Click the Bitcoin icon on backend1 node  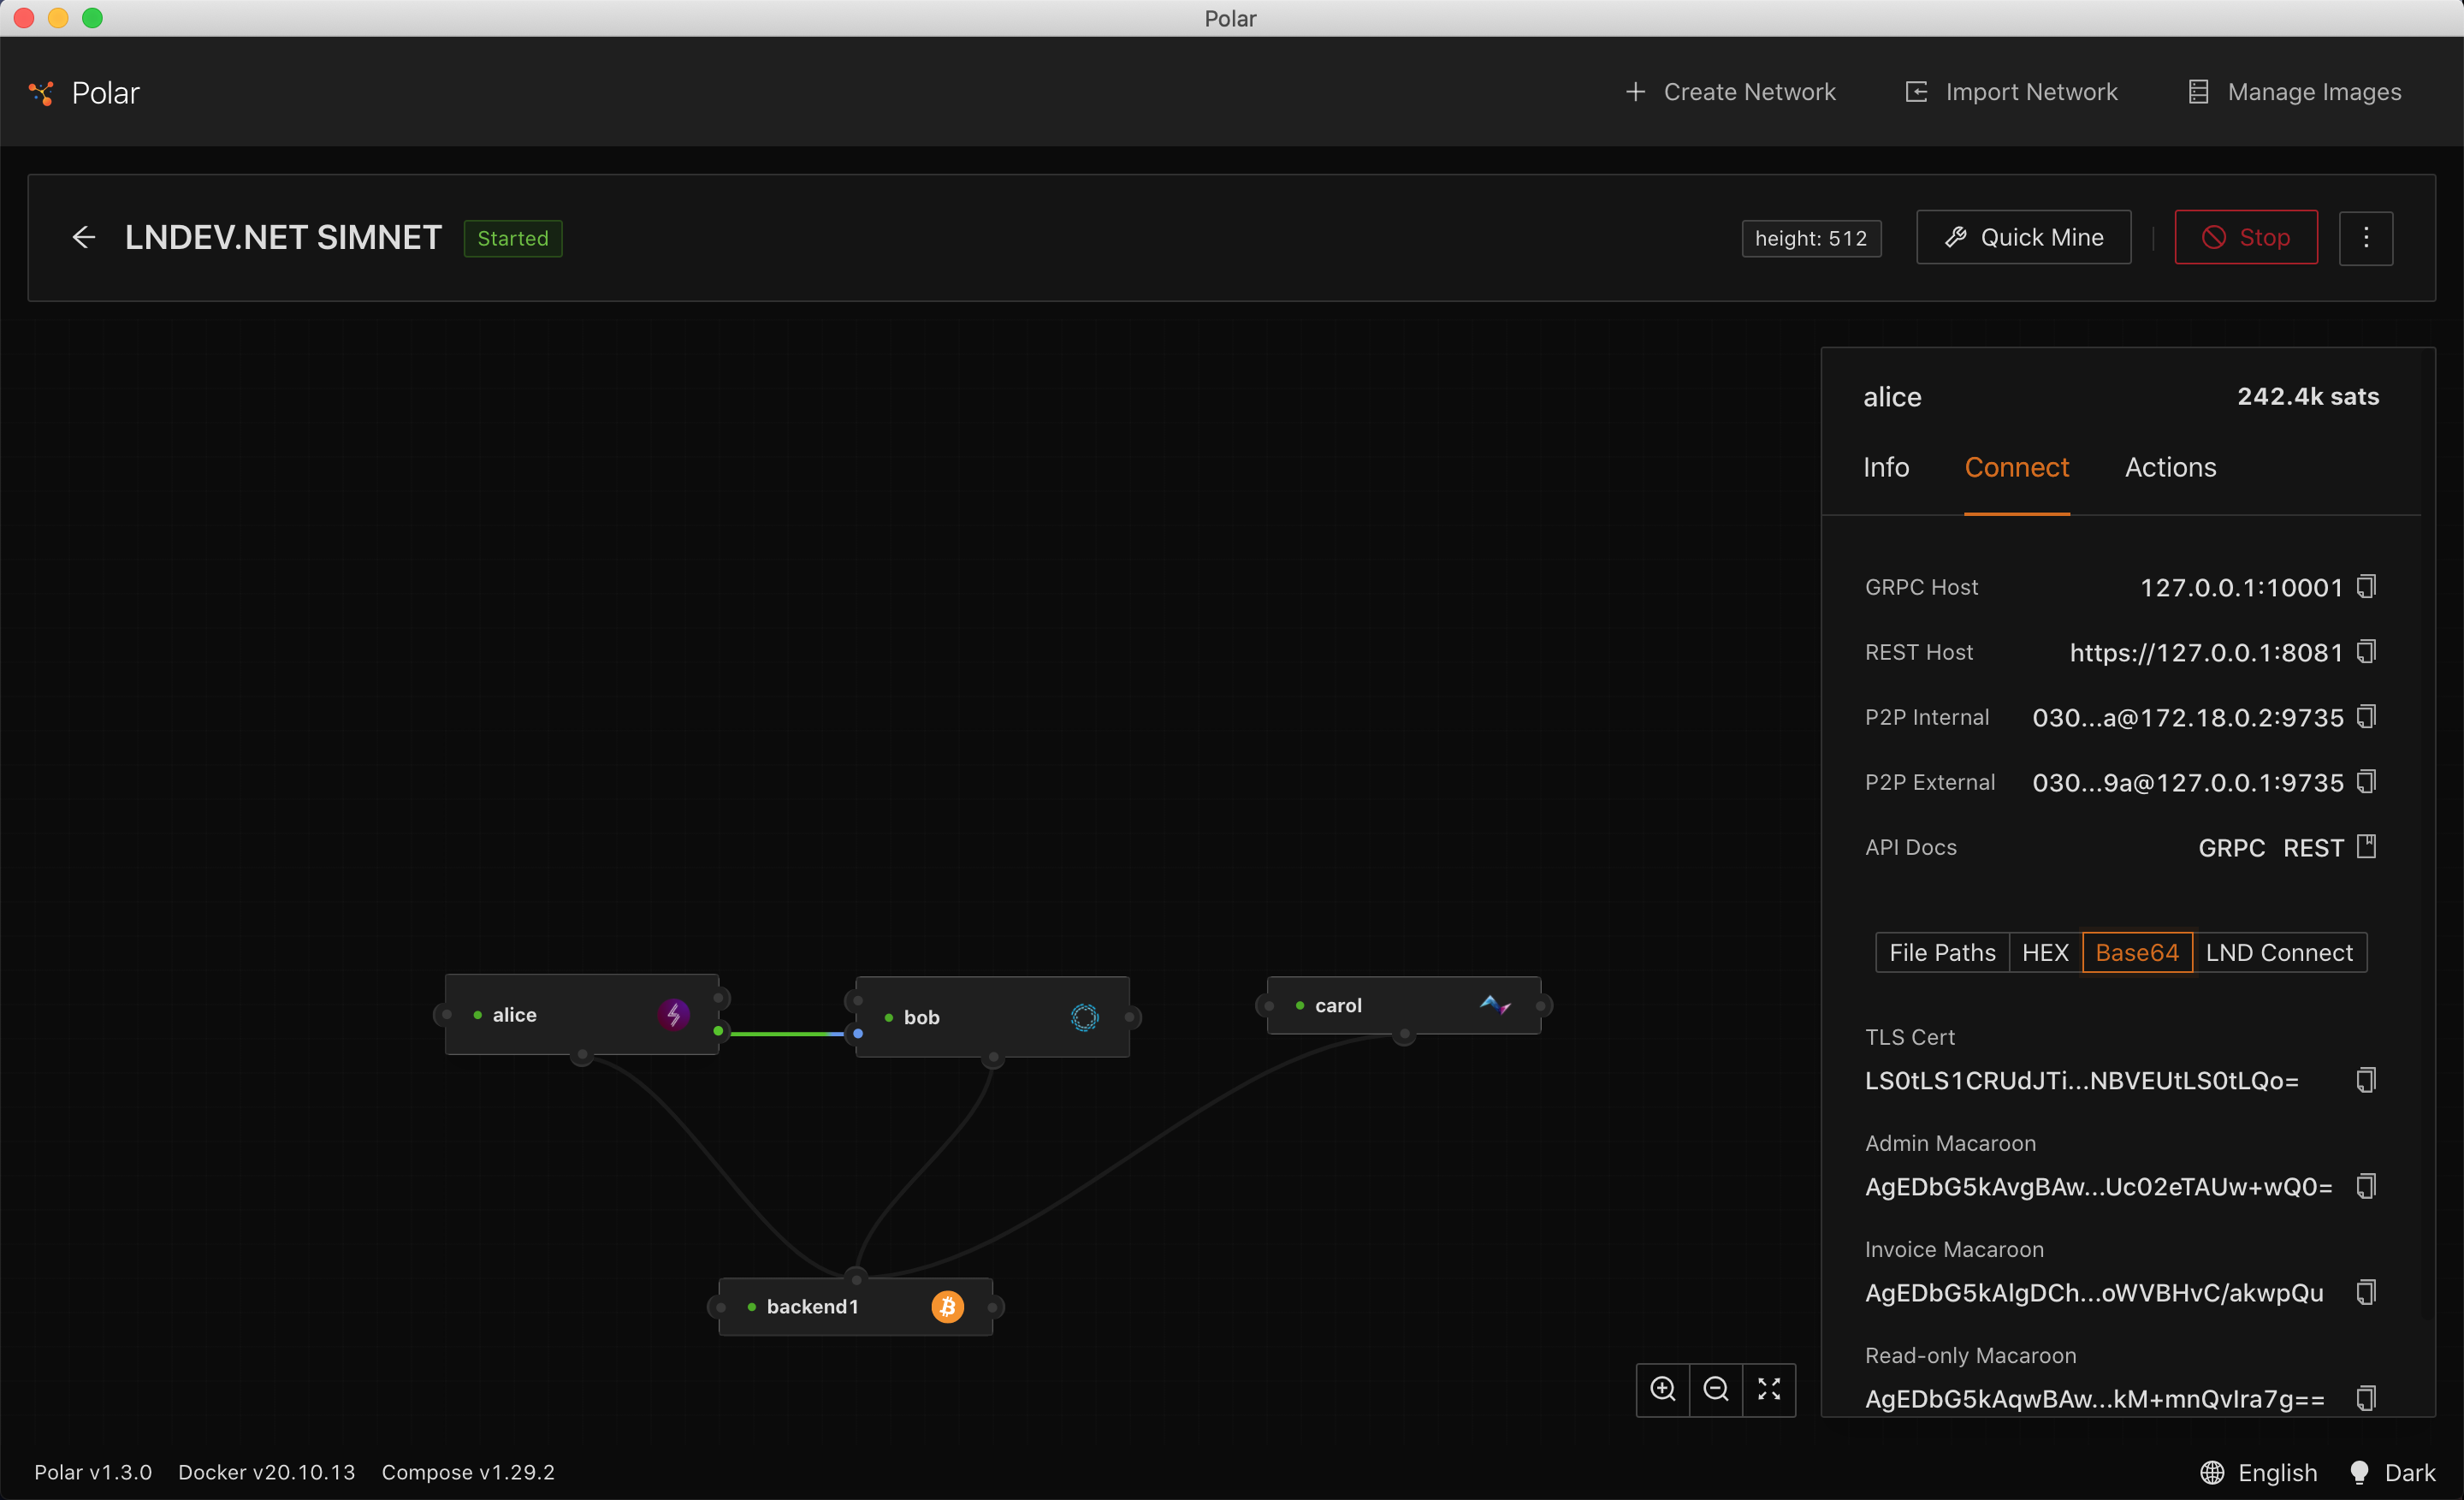(947, 1306)
